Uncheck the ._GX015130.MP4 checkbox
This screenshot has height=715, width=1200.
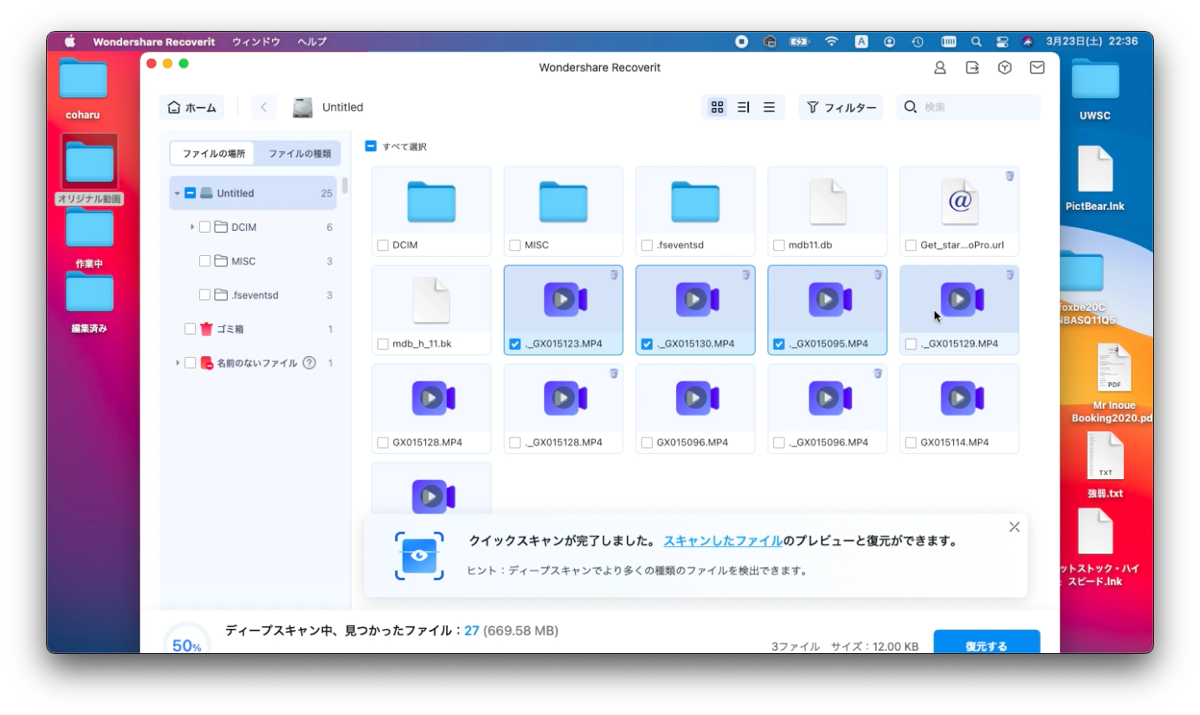click(646, 344)
